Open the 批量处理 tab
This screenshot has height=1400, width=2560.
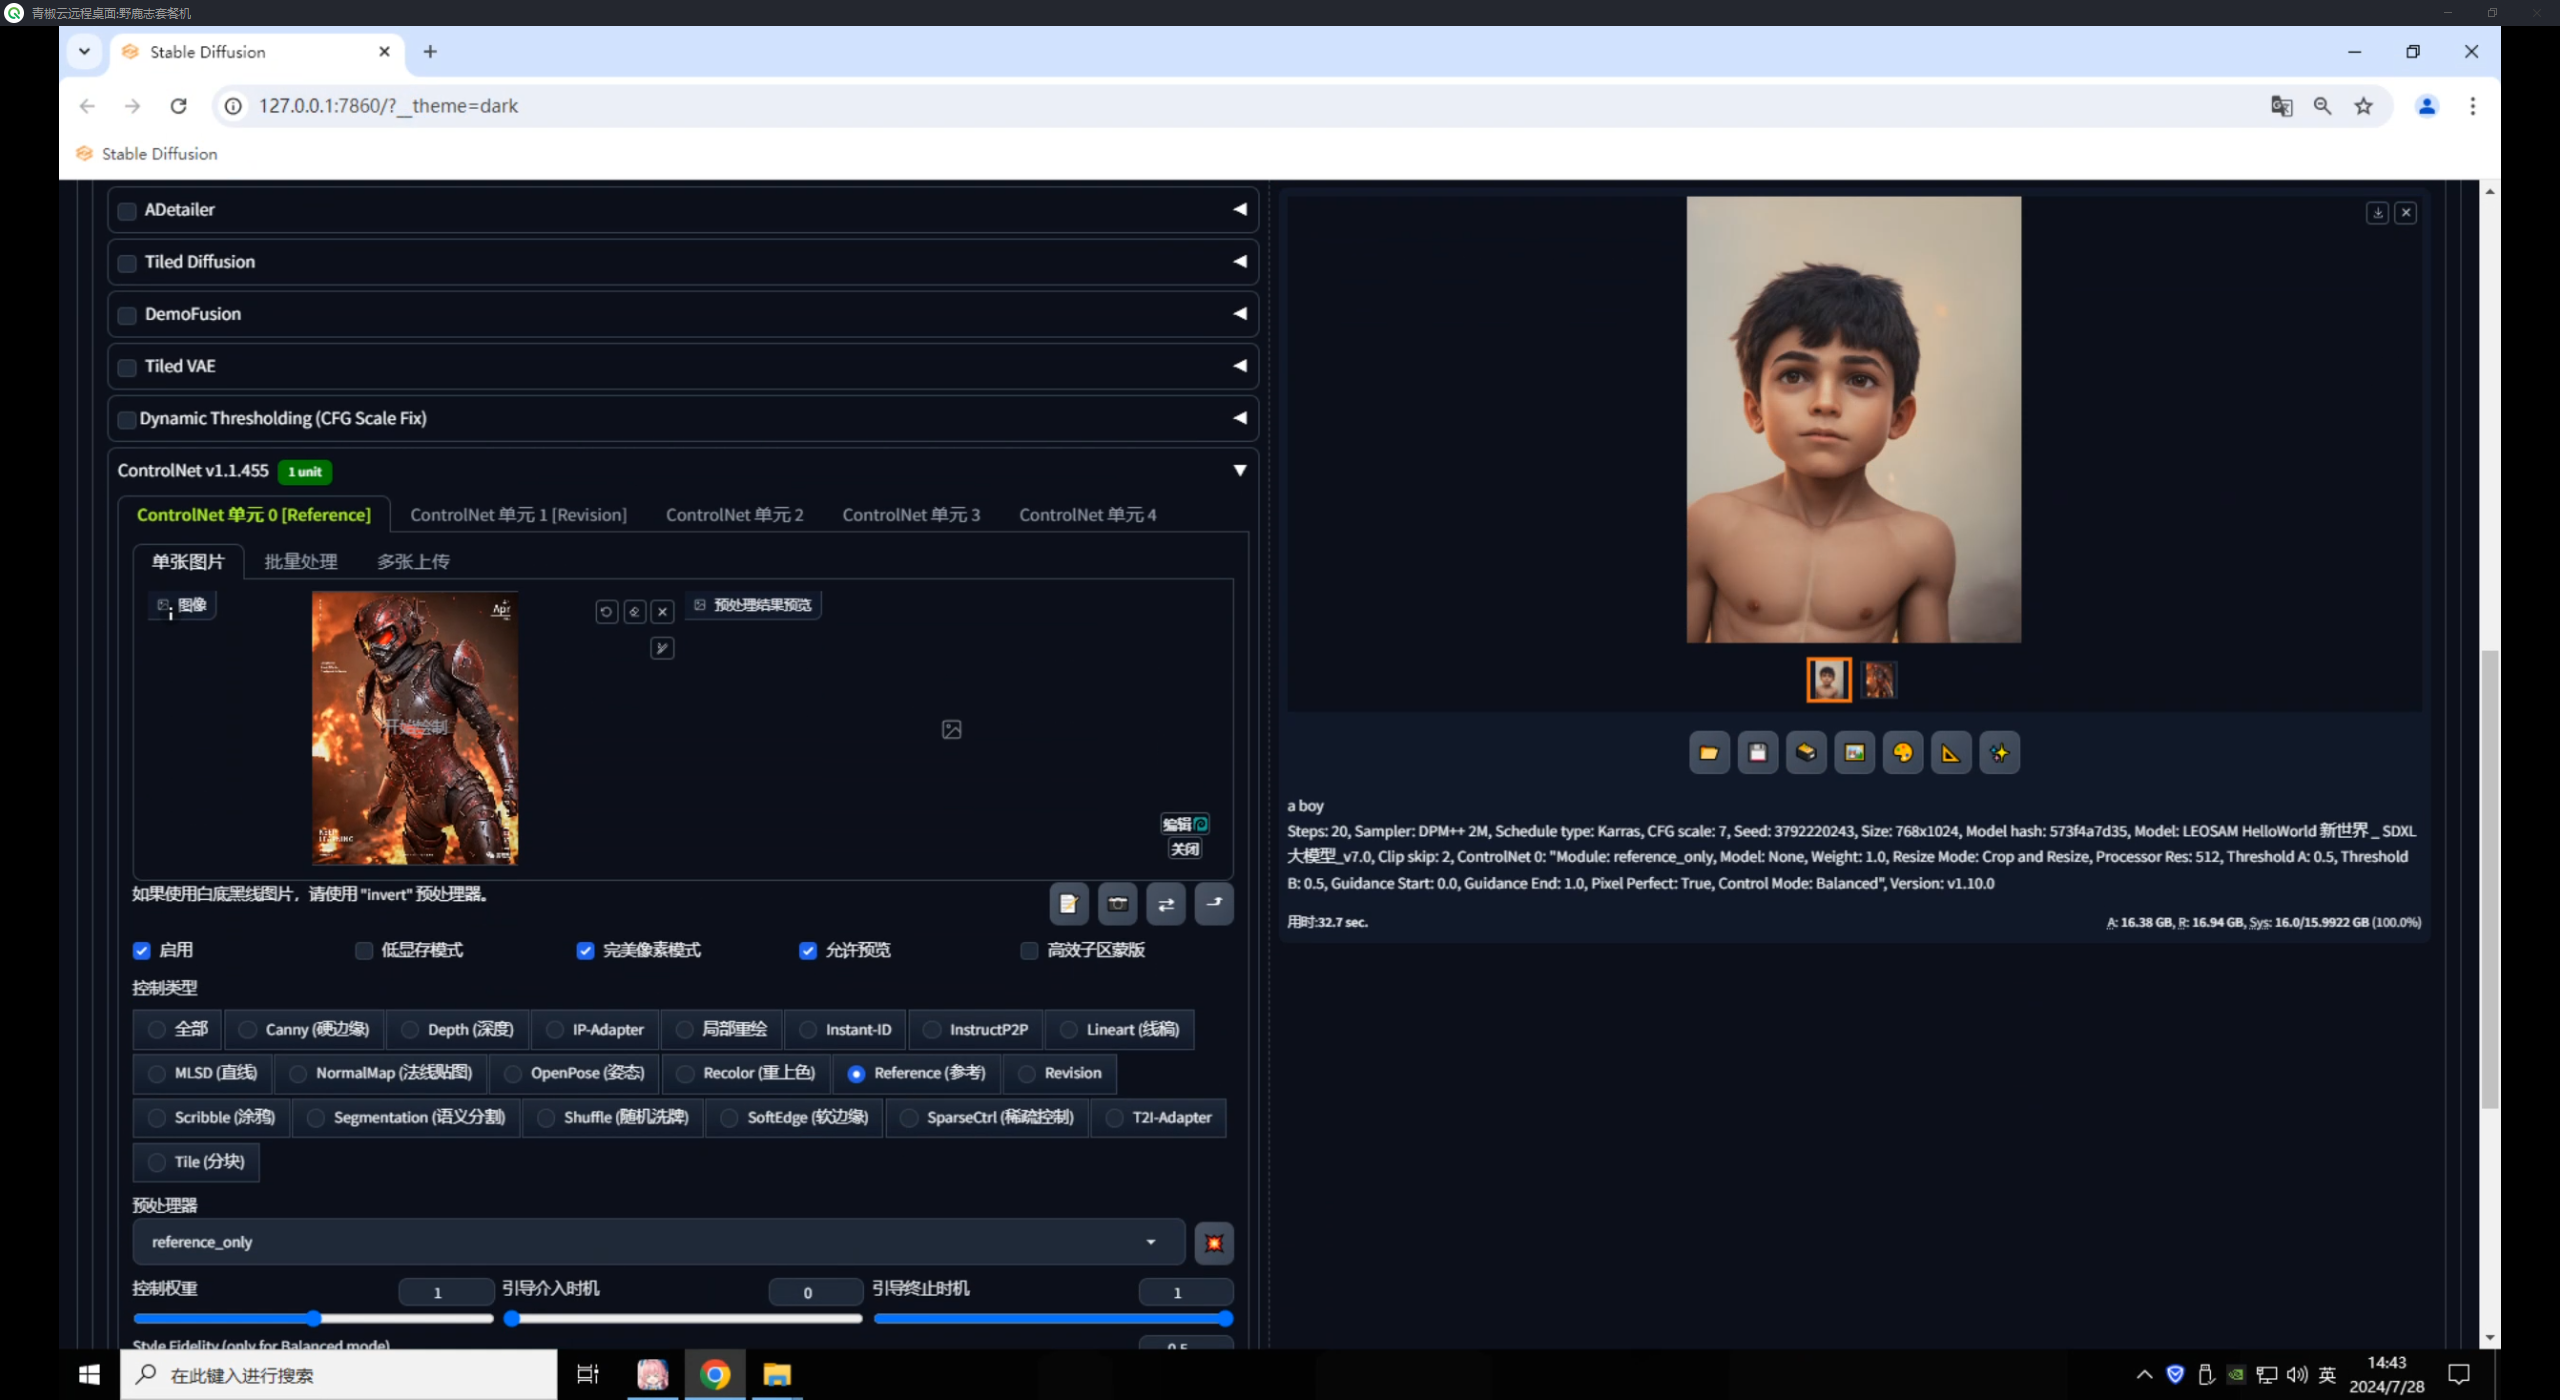(300, 562)
